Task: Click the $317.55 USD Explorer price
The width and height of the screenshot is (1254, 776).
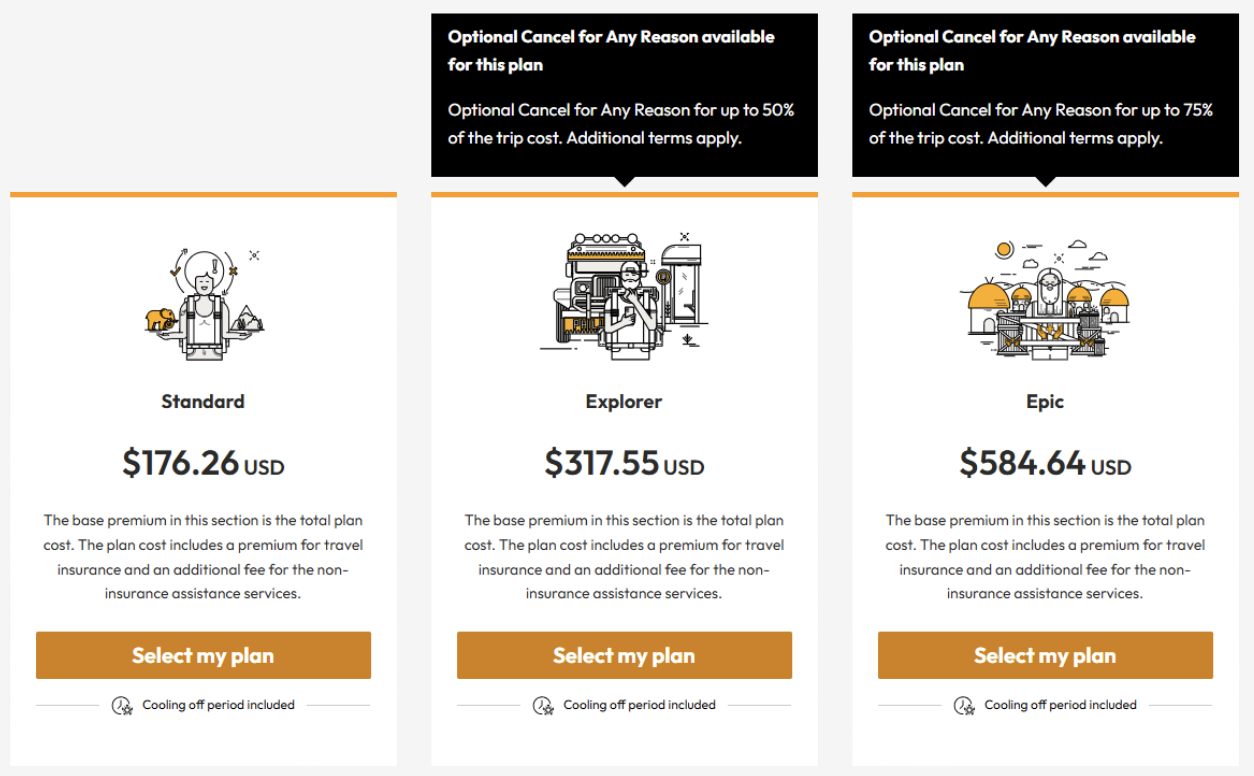Action: pos(624,464)
